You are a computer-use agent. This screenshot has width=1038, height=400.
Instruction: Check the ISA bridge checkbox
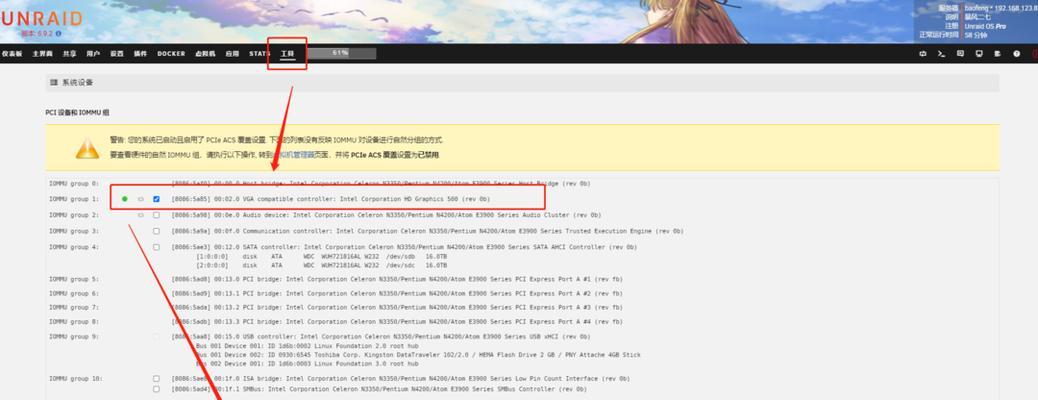[x=156, y=379]
